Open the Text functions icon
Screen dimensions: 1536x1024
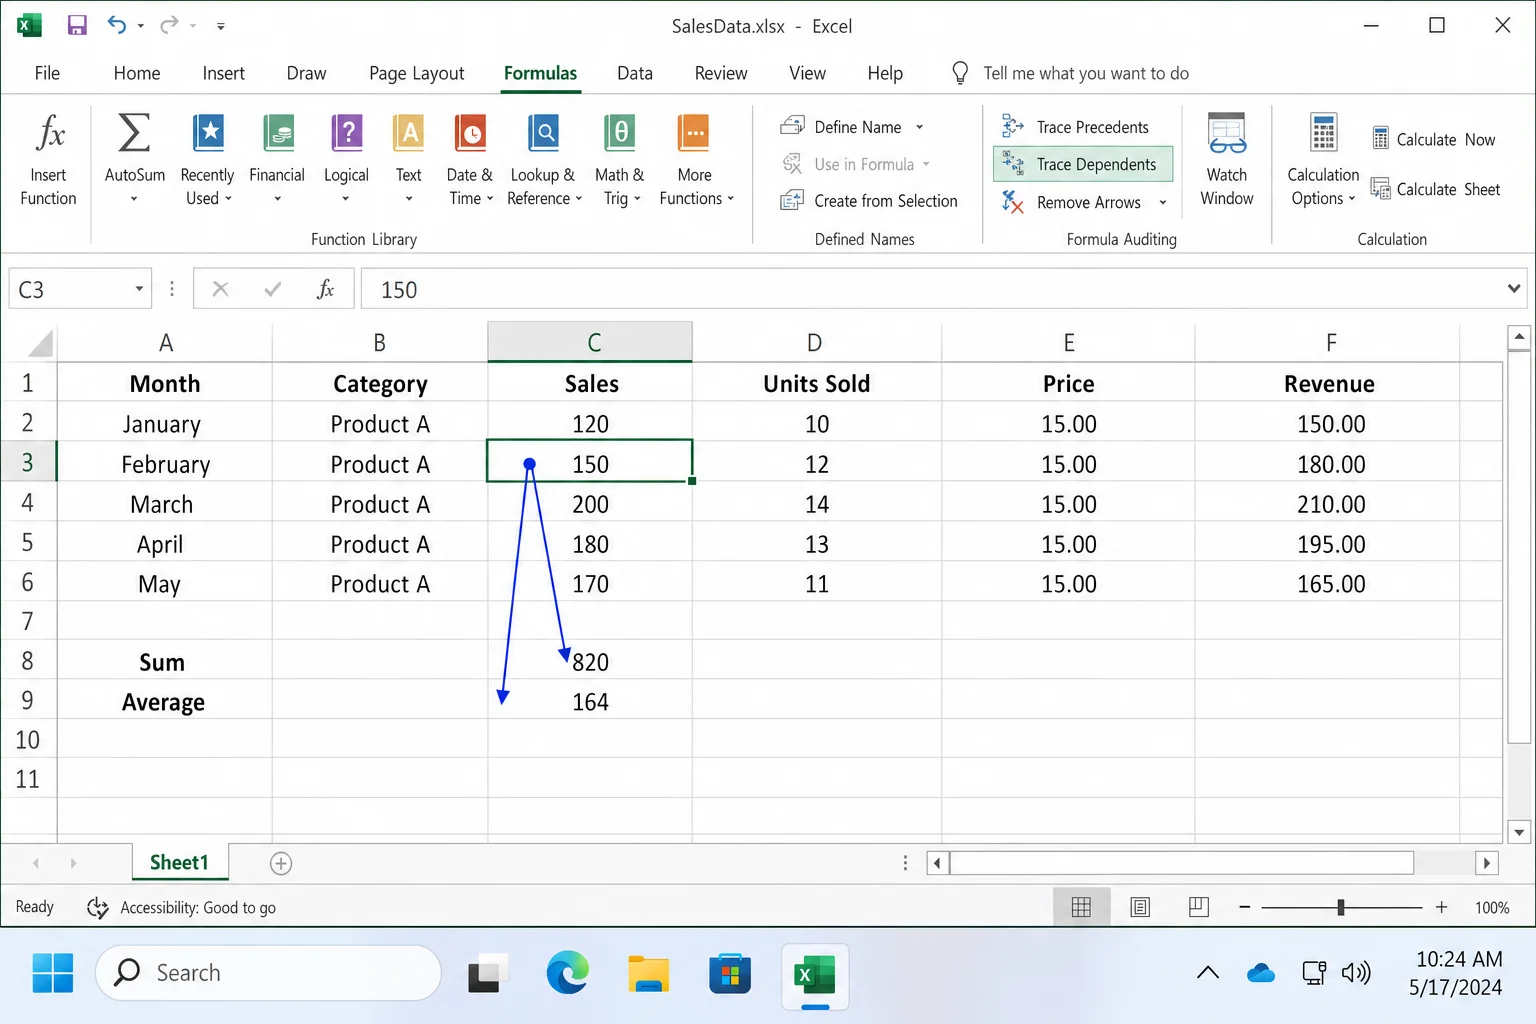pos(408,133)
